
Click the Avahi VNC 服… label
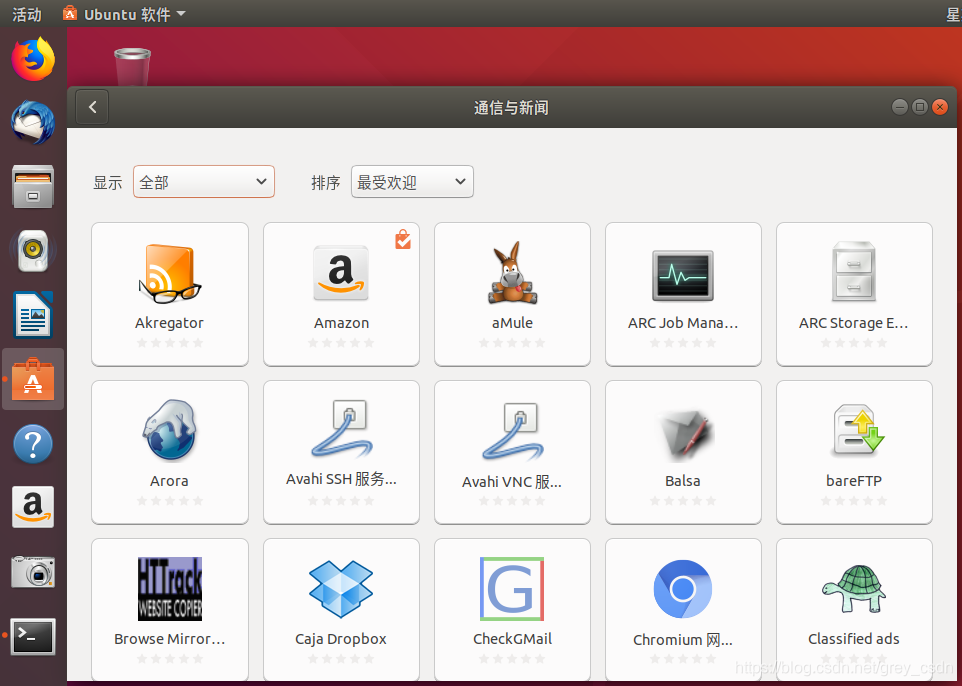point(512,482)
